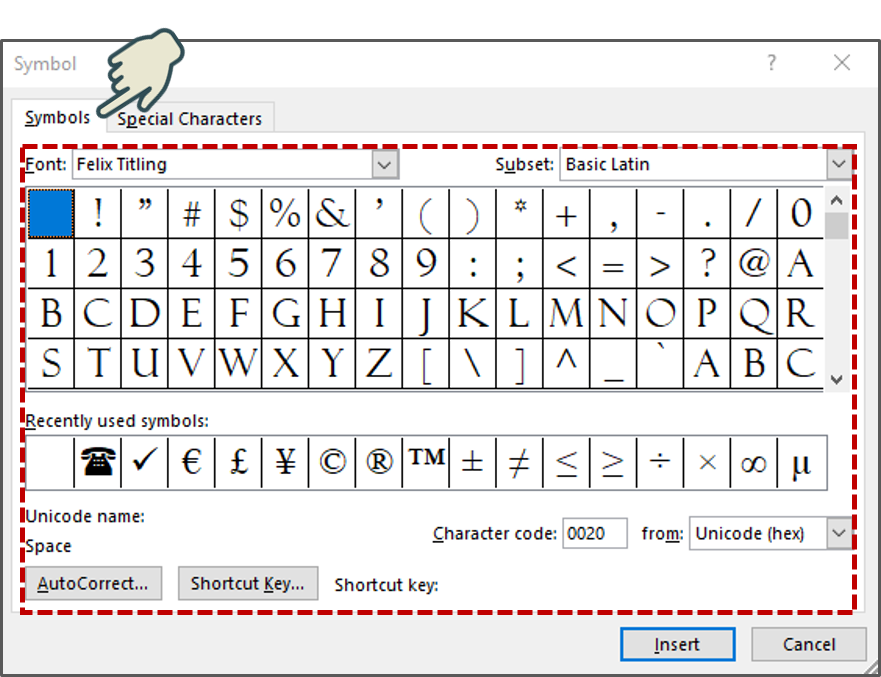Select the at sign character in the grid
The height and width of the screenshot is (677, 881).
[753, 263]
